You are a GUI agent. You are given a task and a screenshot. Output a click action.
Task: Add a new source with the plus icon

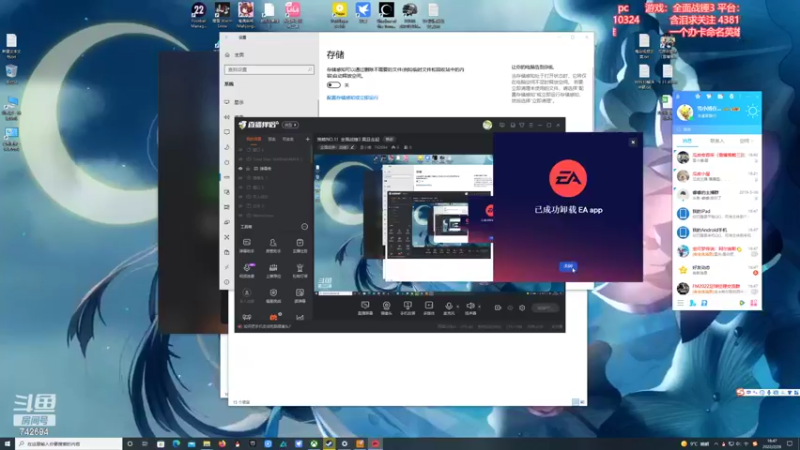(307, 139)
